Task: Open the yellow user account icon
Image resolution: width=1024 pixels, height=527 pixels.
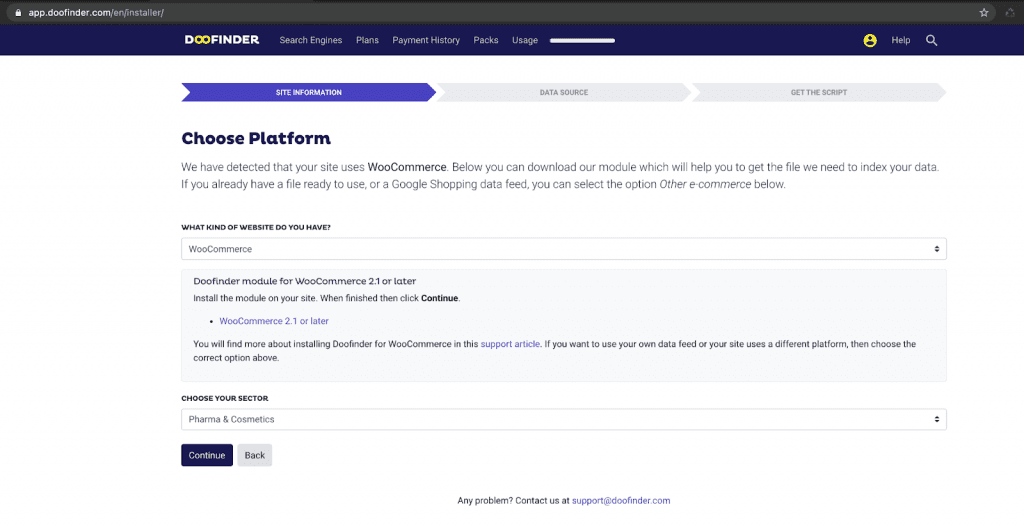Action: [x=869, y=41]
